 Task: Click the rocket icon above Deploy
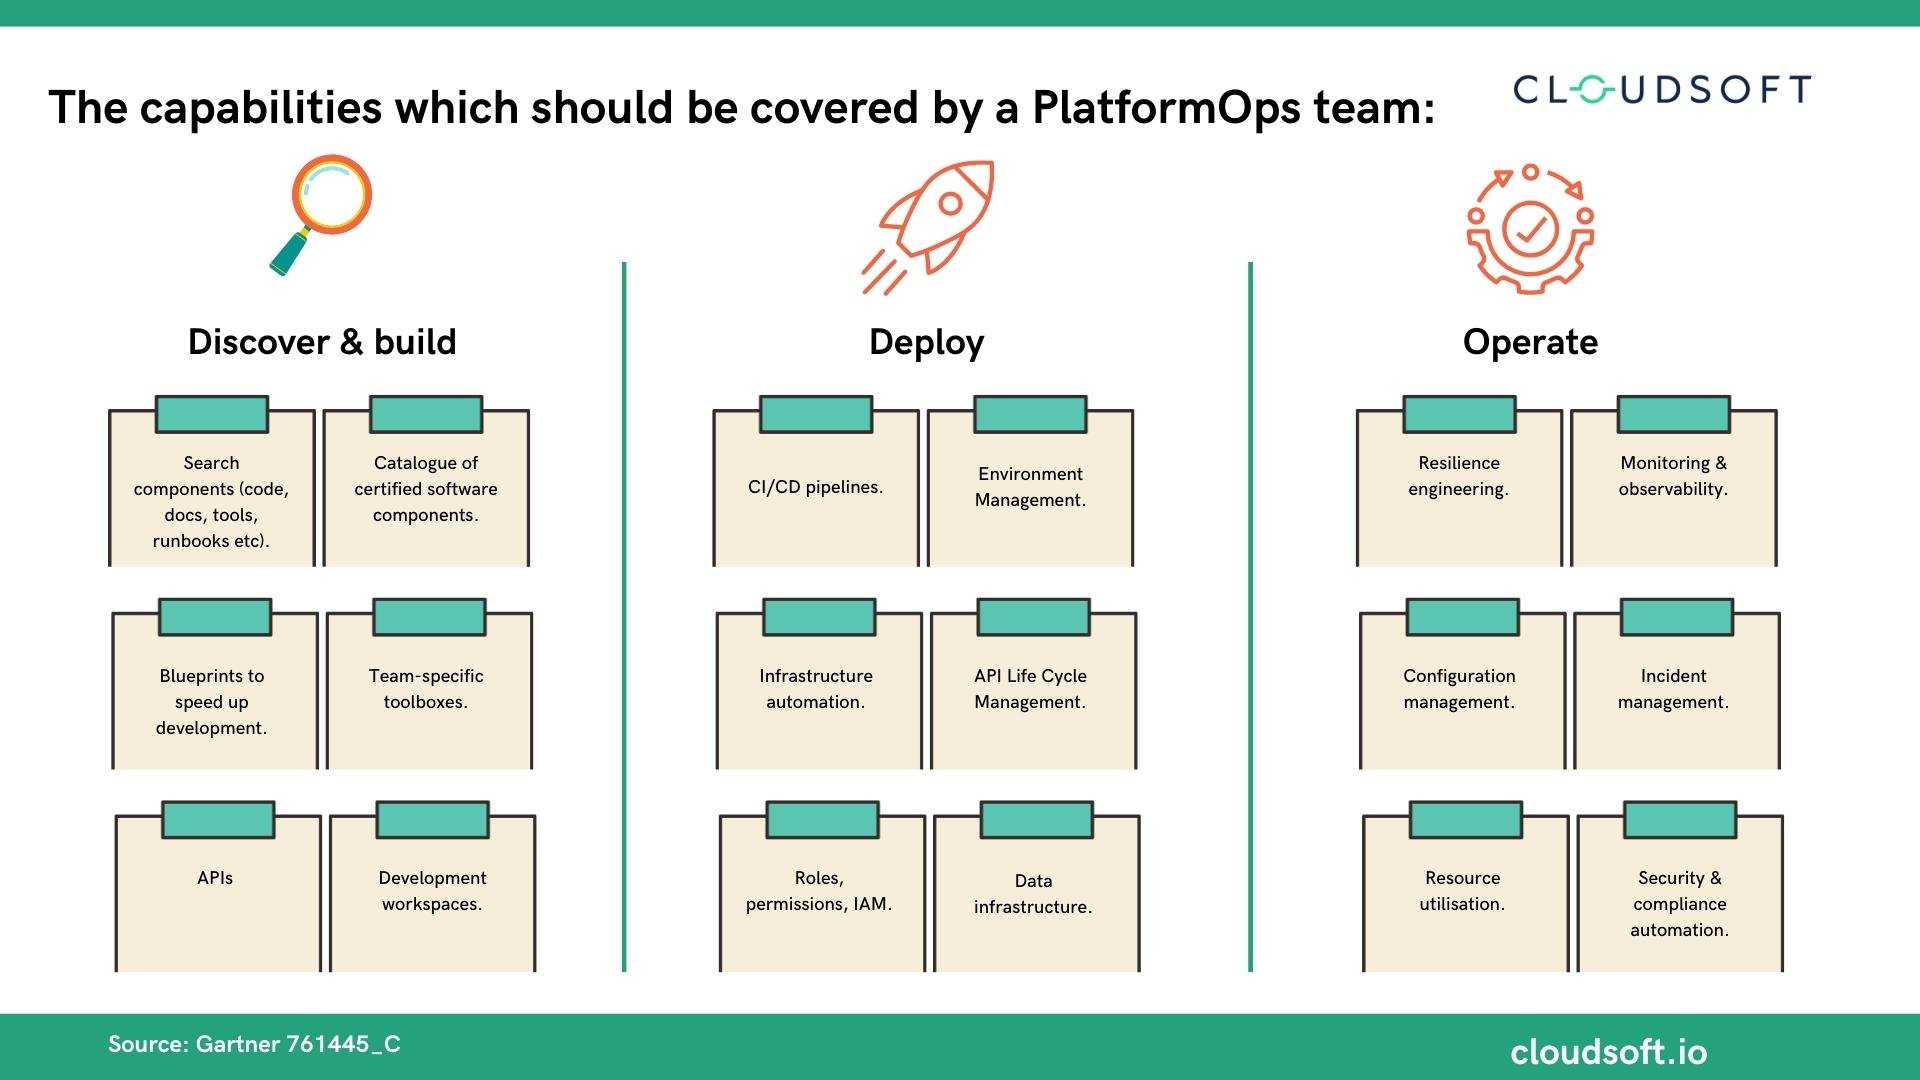tap(928, 227)
